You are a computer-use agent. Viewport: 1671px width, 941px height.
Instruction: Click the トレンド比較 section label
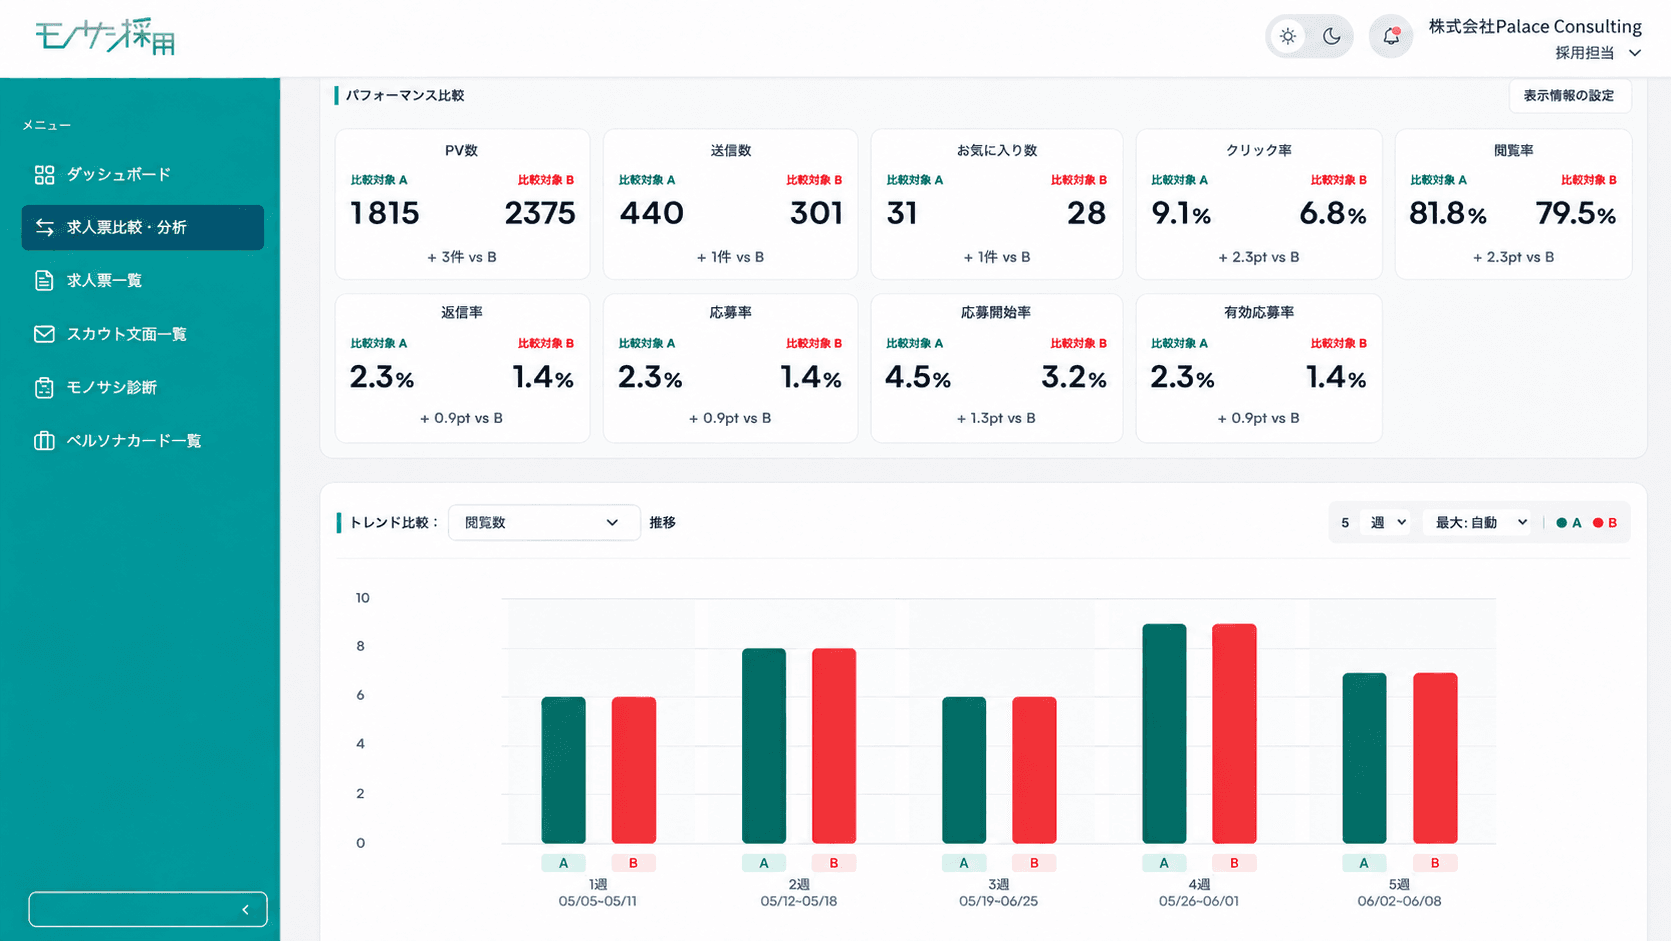393,523
